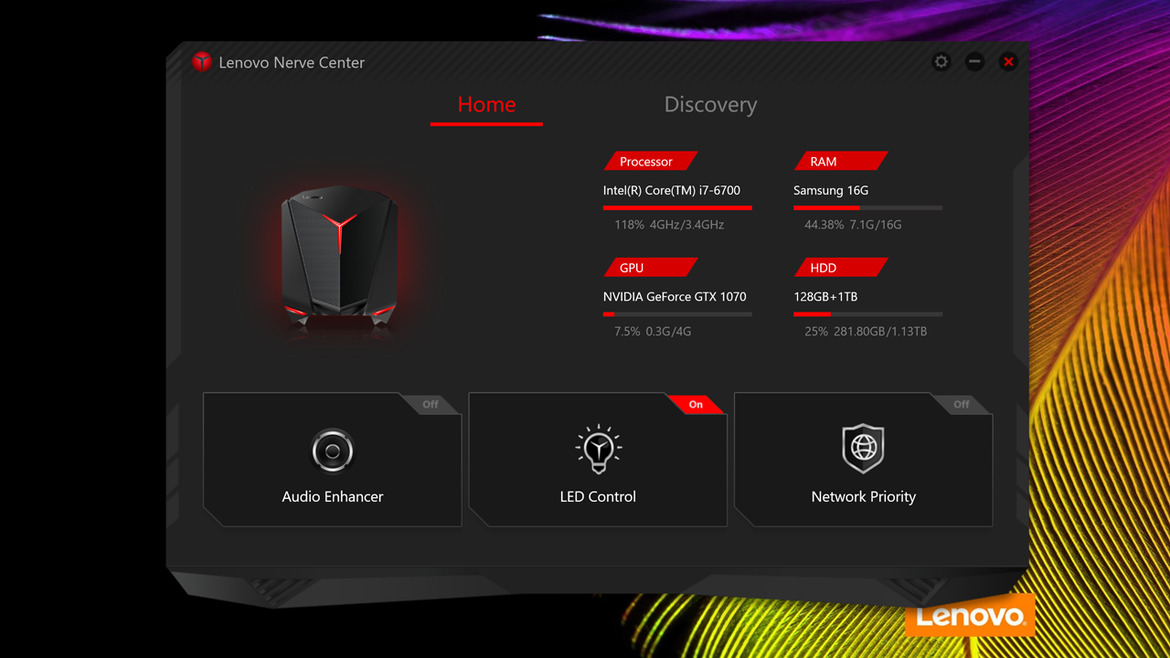Open the Audio Enhancer label

[332, 497]
